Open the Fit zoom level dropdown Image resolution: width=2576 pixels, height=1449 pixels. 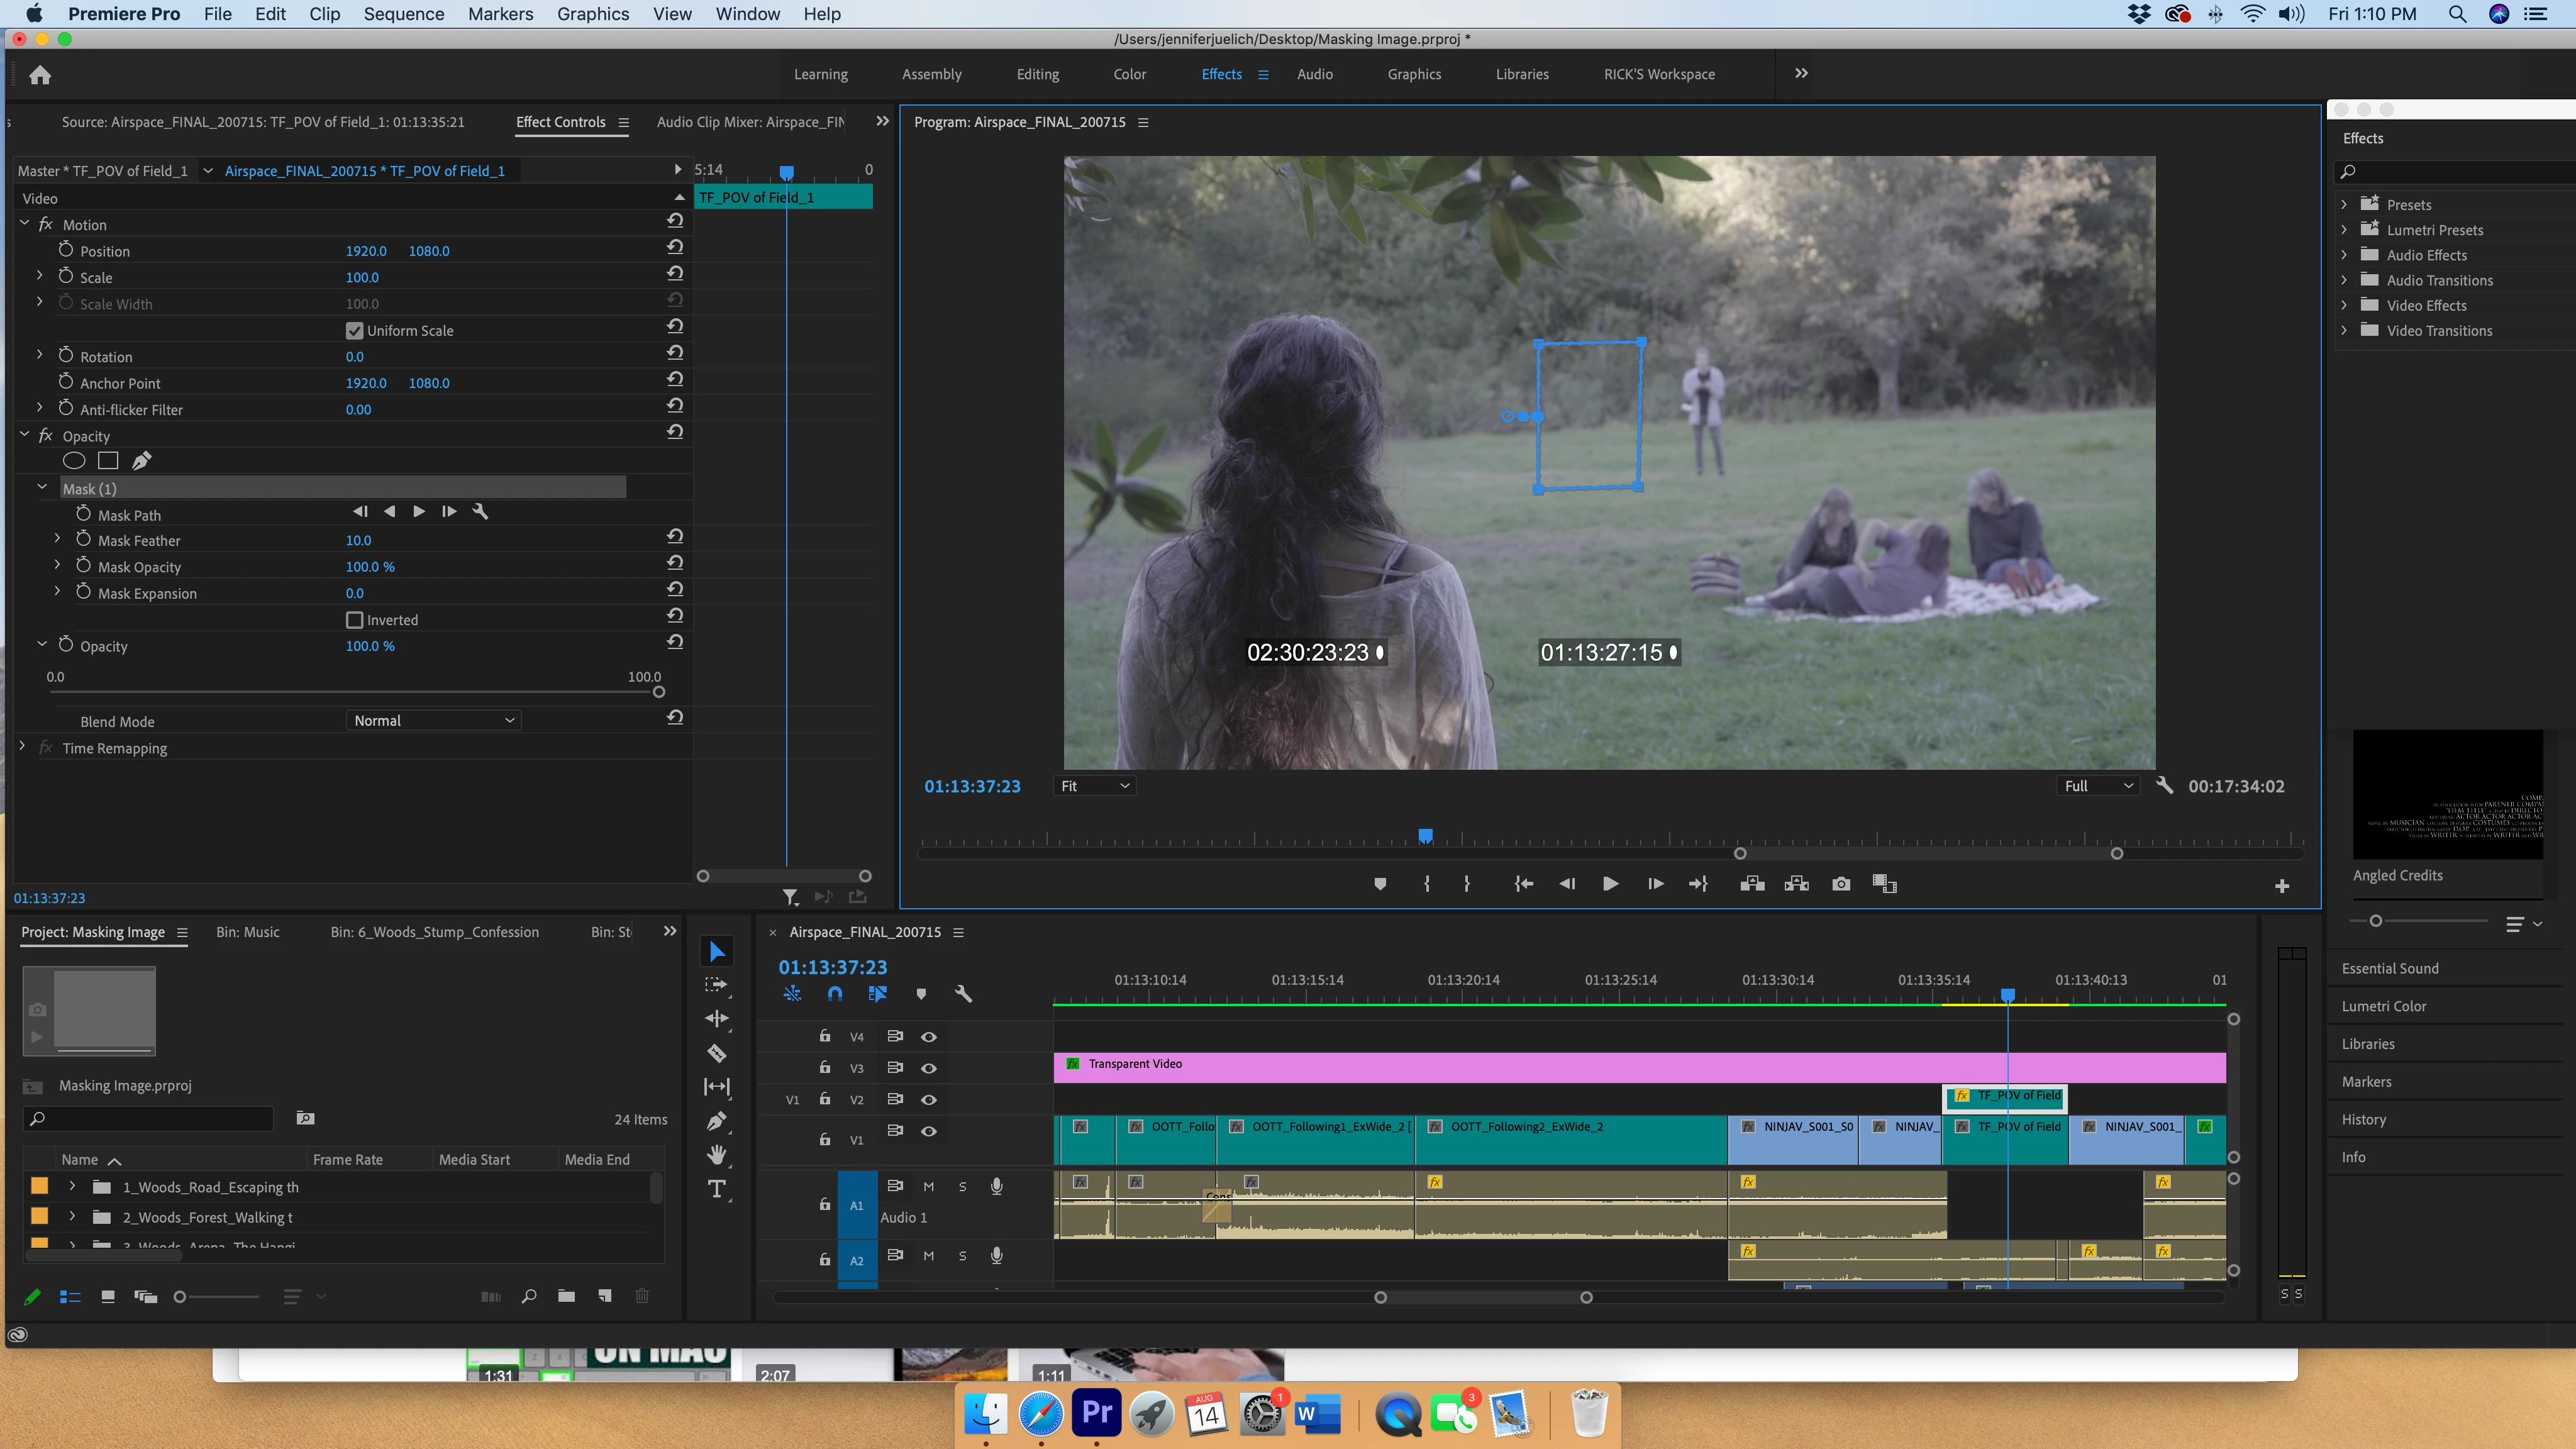[x=1095, y=786]
